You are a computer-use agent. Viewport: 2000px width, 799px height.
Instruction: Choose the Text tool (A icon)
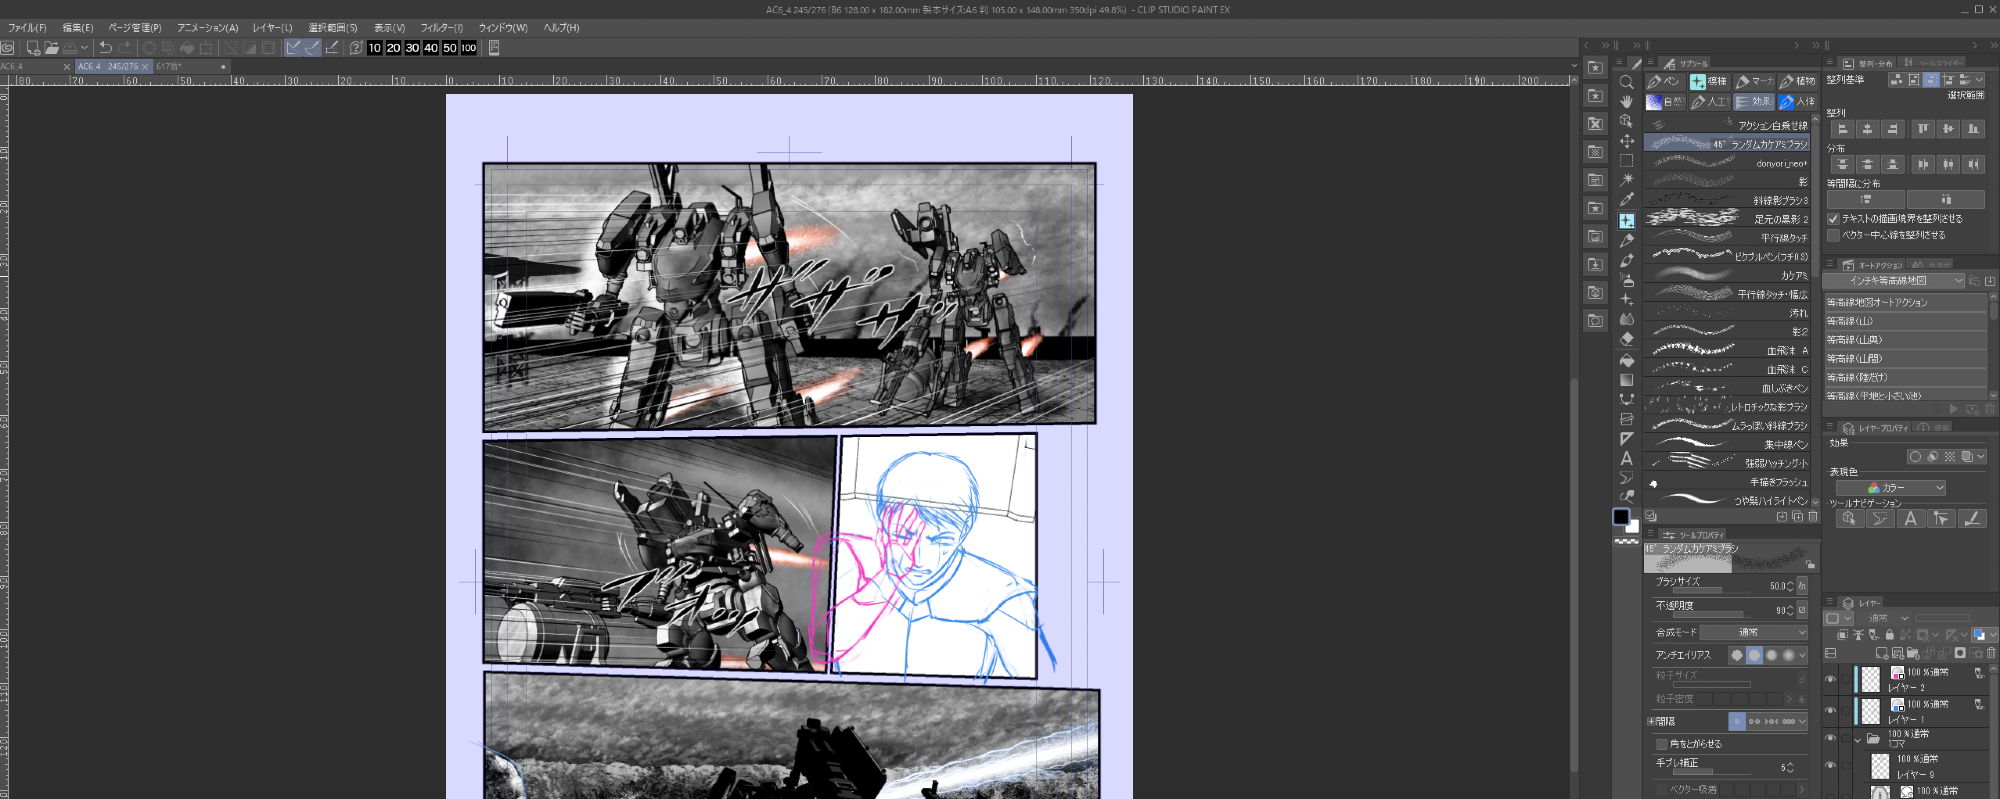1627,458
